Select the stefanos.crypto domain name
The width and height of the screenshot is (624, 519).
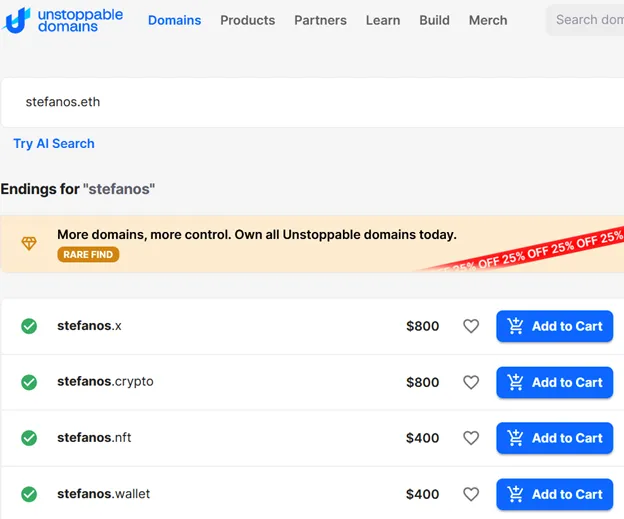tap(105, 382)
